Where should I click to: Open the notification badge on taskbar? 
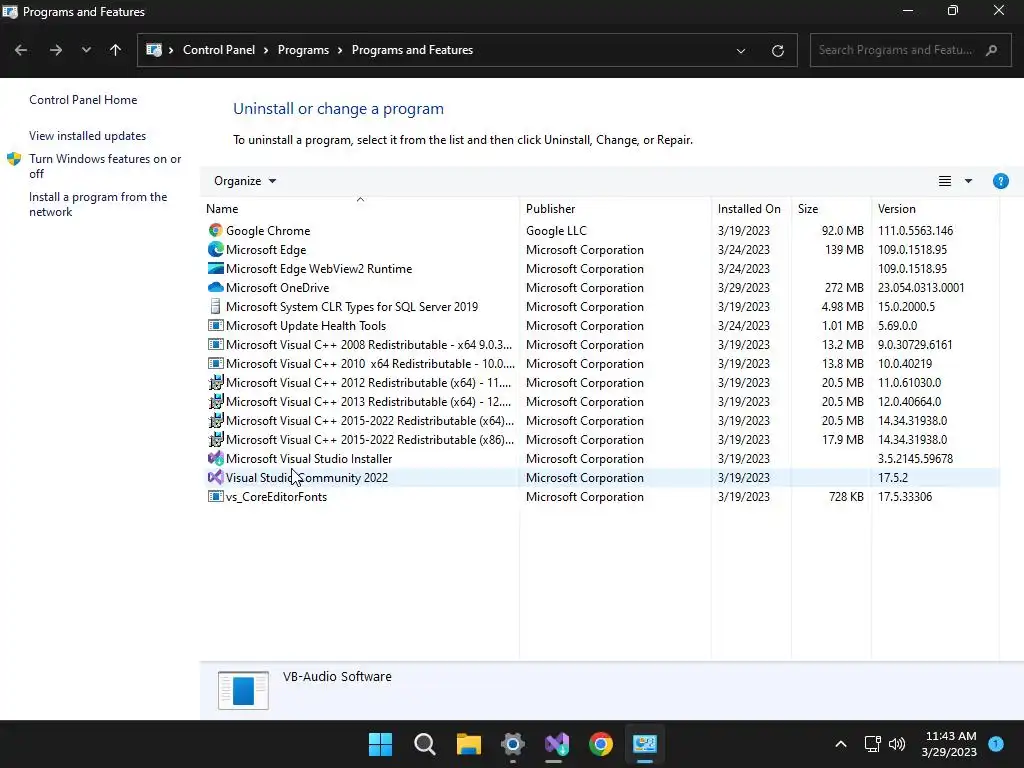[x=995, y=743]
